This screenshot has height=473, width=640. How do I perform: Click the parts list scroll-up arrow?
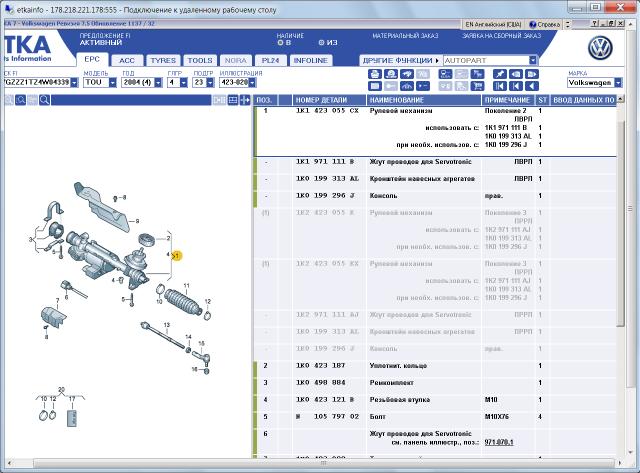pyautogui.click(x=620, y=99)
